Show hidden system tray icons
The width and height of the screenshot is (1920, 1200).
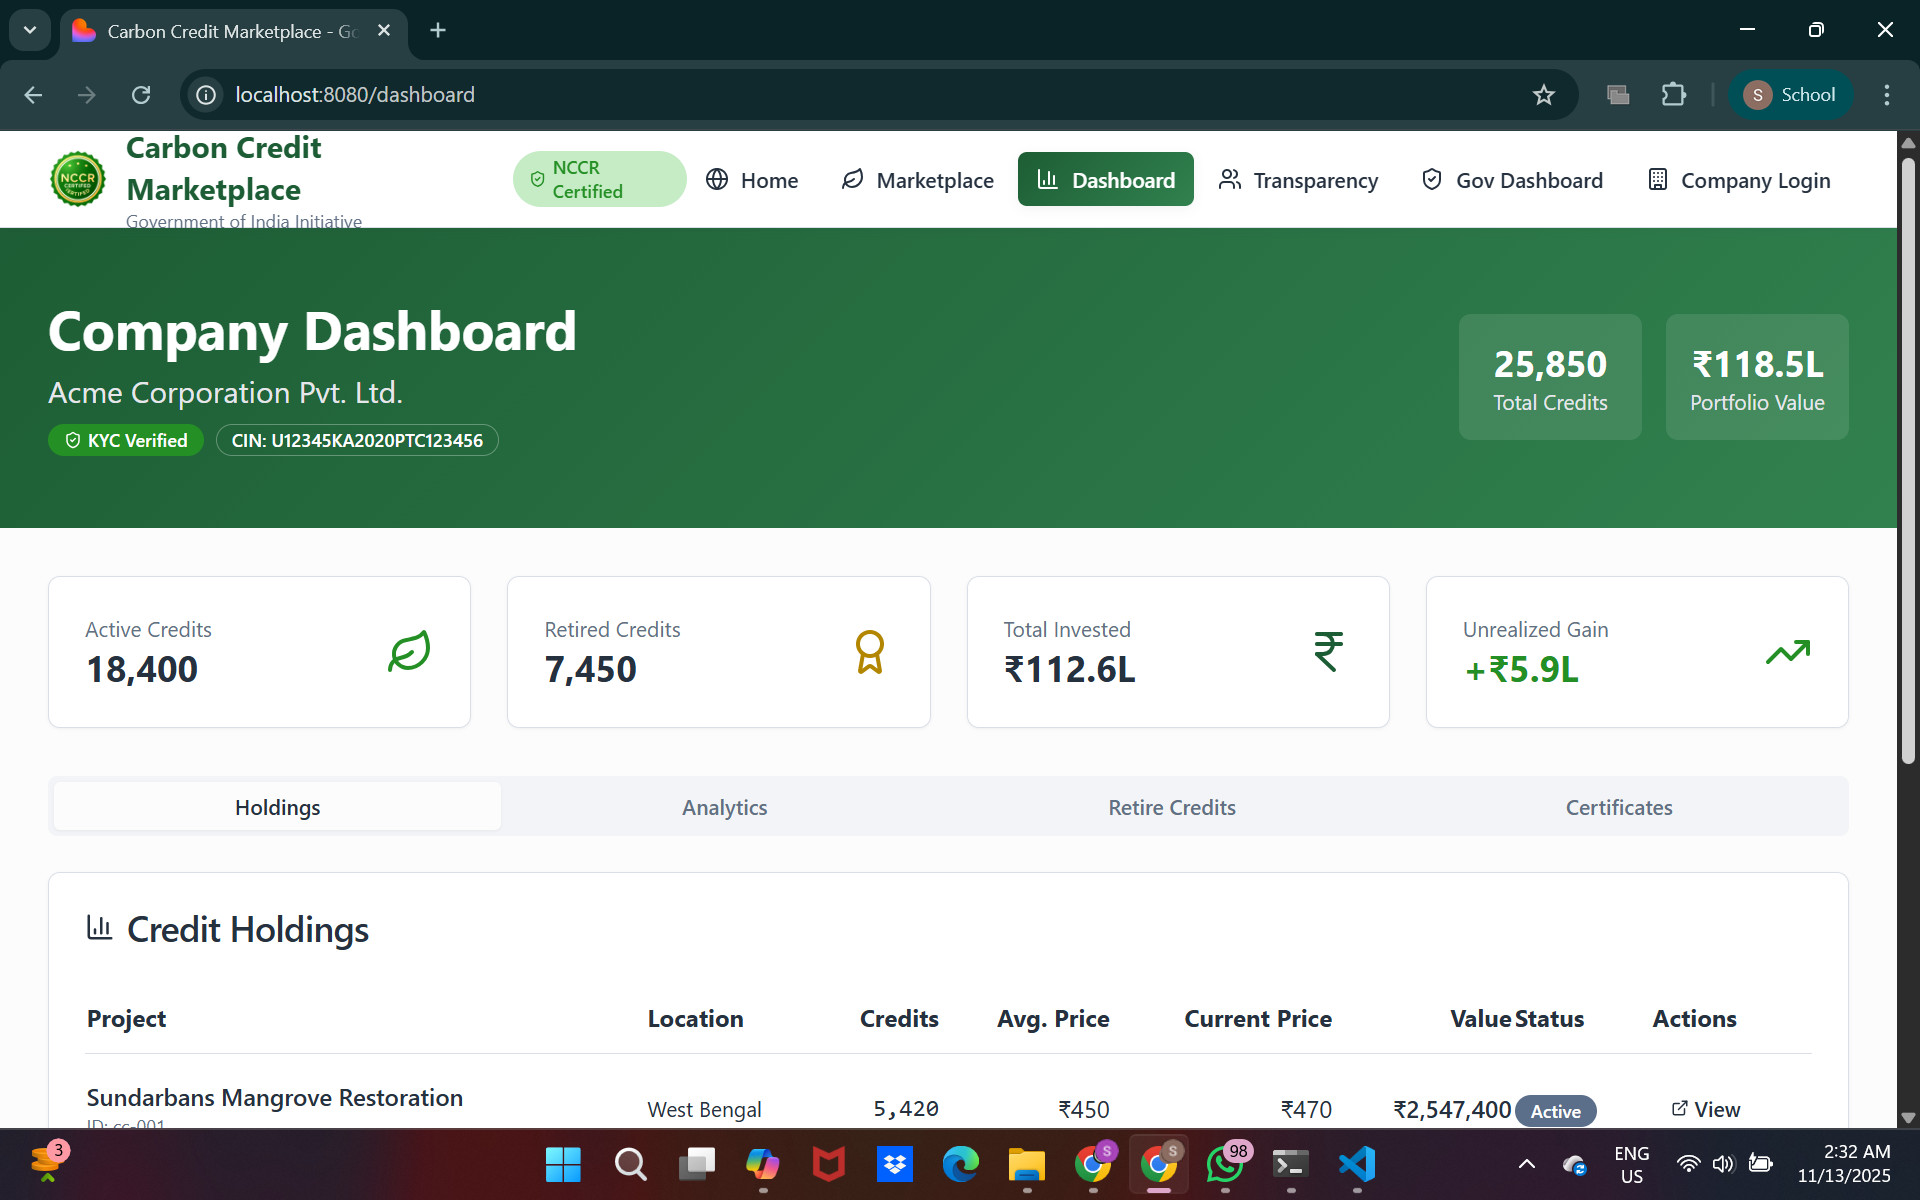[x=1526, y=1164]
